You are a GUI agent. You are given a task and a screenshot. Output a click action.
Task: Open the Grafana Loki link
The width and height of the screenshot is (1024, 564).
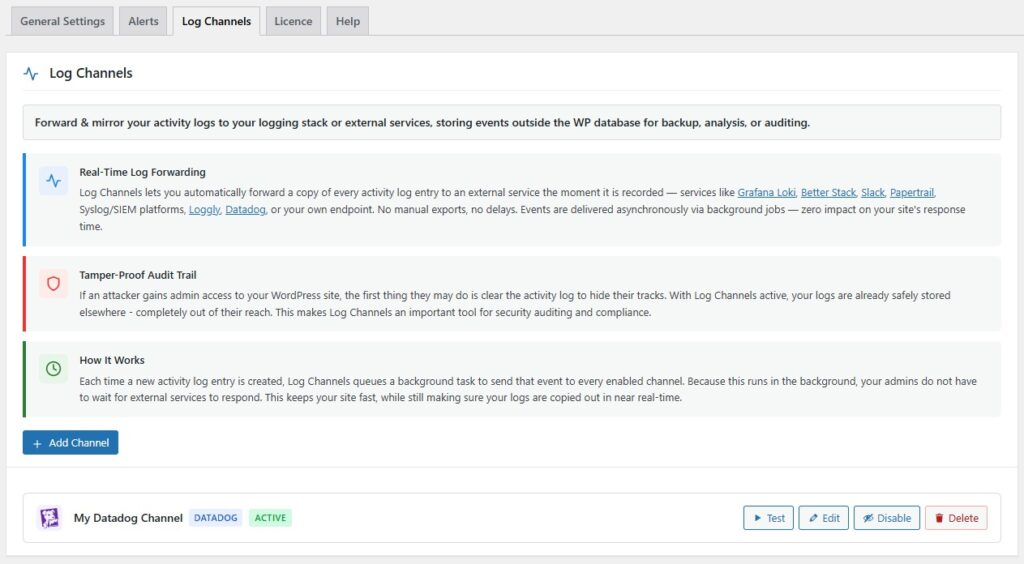(x=767, y=193)
